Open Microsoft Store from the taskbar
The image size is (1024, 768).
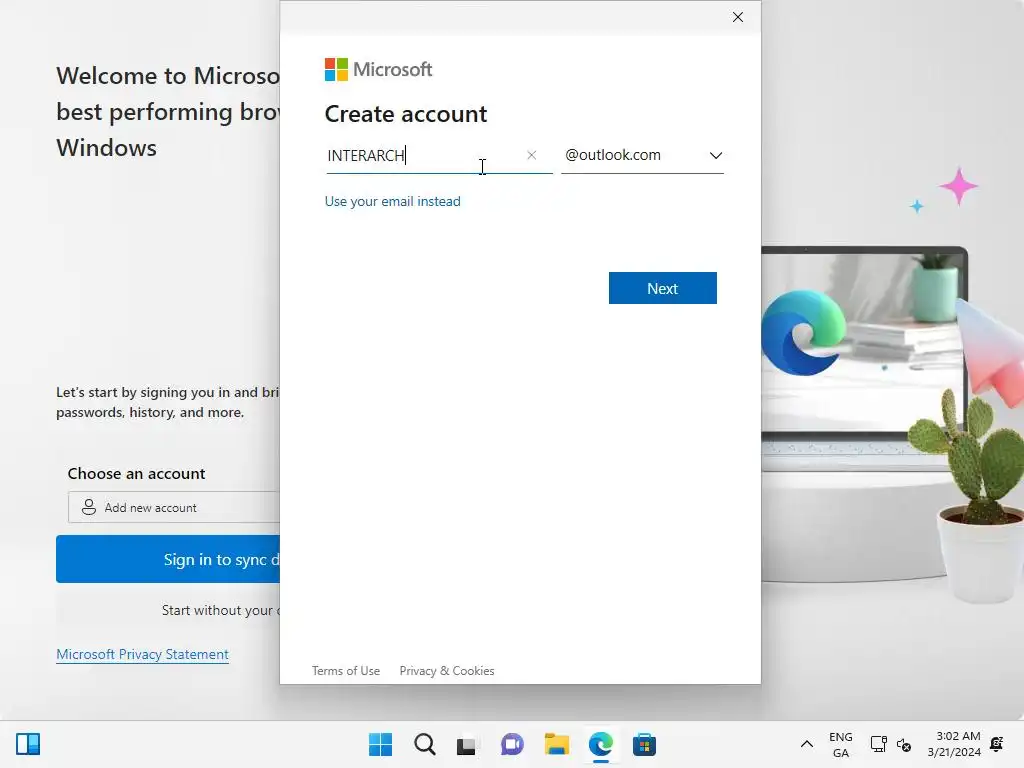pyautogui.click(x=644, y=744)
